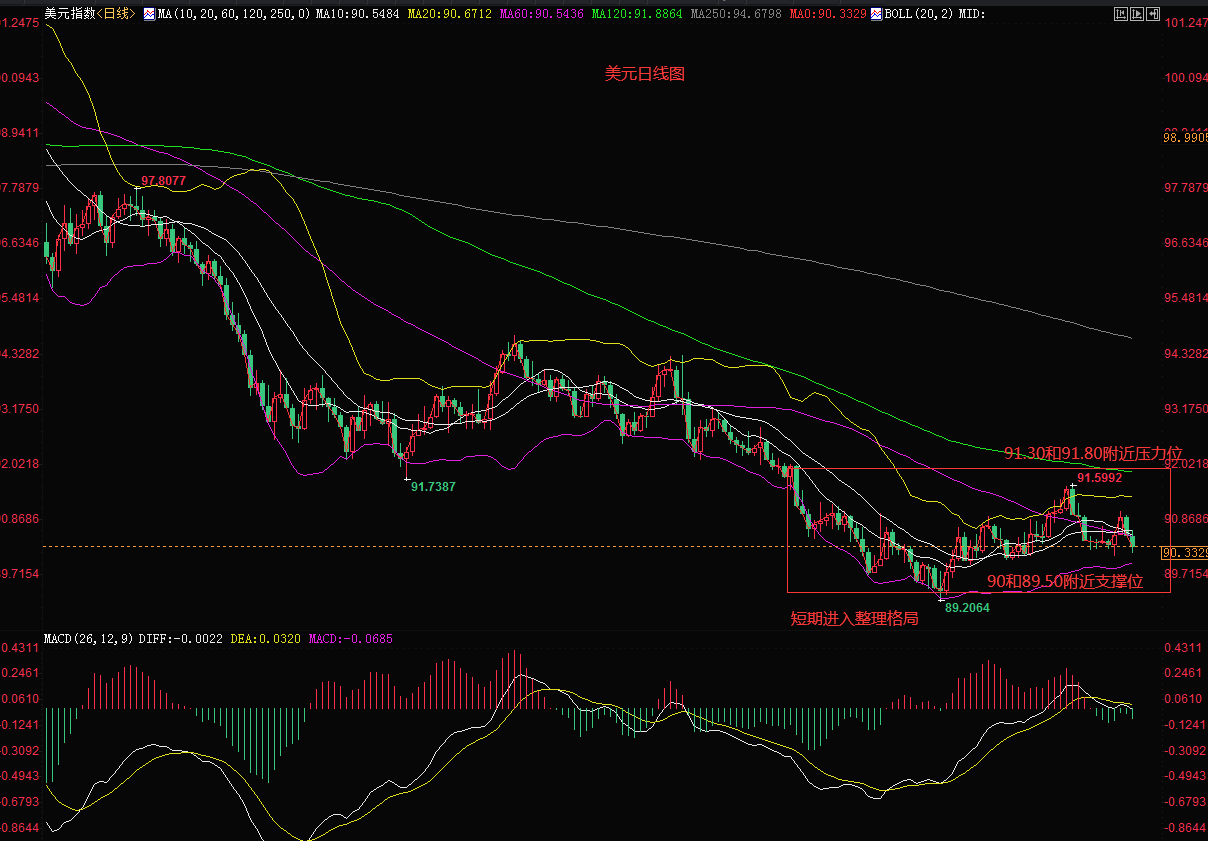Click the current price tag 90.3329
This screenshot has width=1208, height=841.
pos(1185,552)
